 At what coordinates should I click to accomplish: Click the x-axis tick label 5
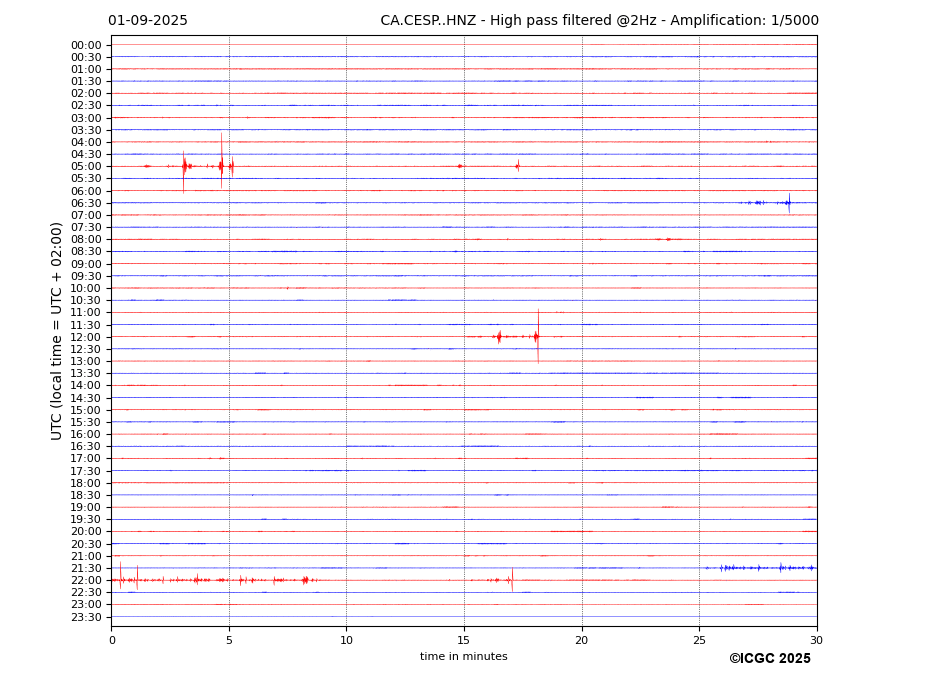pos(229,640)
